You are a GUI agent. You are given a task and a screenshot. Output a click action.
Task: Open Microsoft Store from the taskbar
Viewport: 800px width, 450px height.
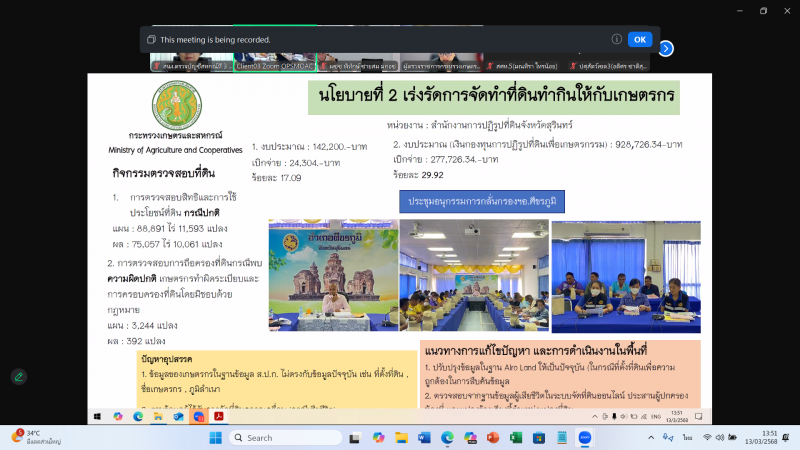point(539,438)
